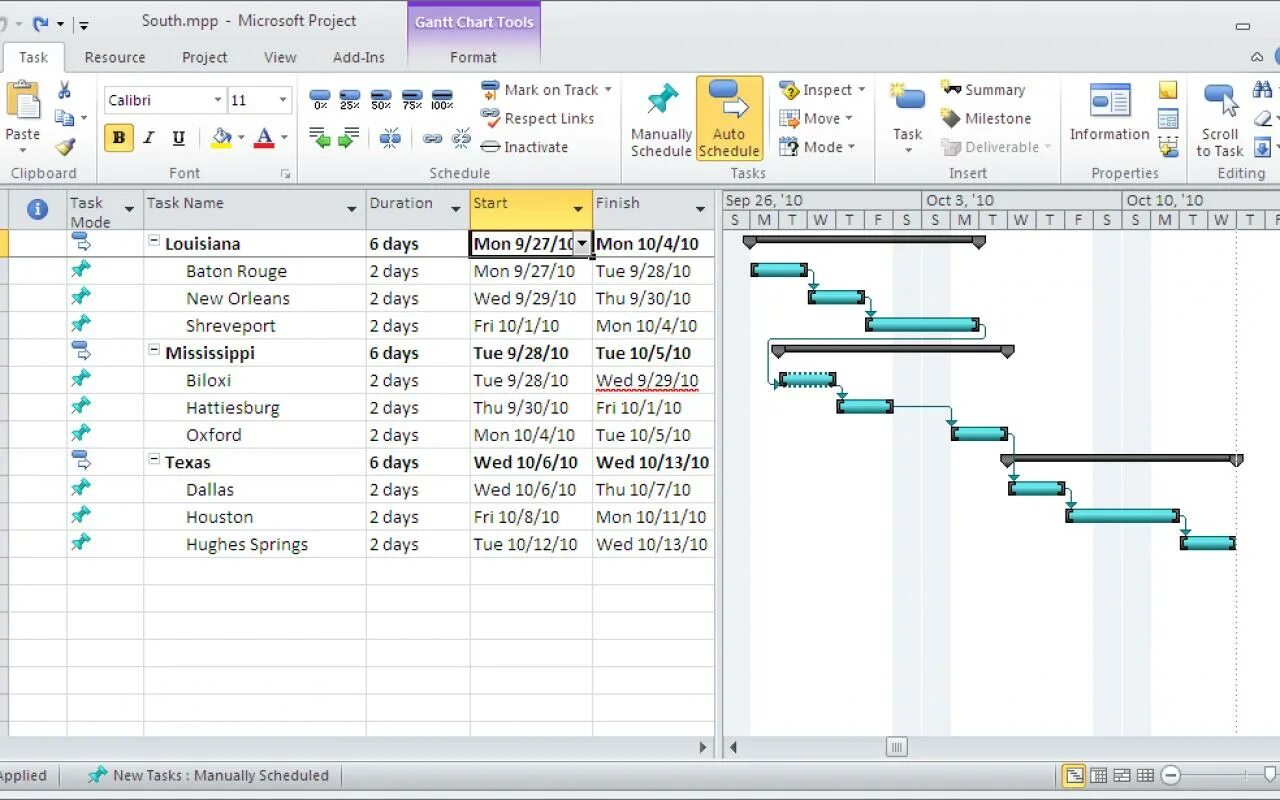Viewport: 1280px width, 800px height.
Task: Open the Task Name column filter arrow
Action: coord(351,209)
